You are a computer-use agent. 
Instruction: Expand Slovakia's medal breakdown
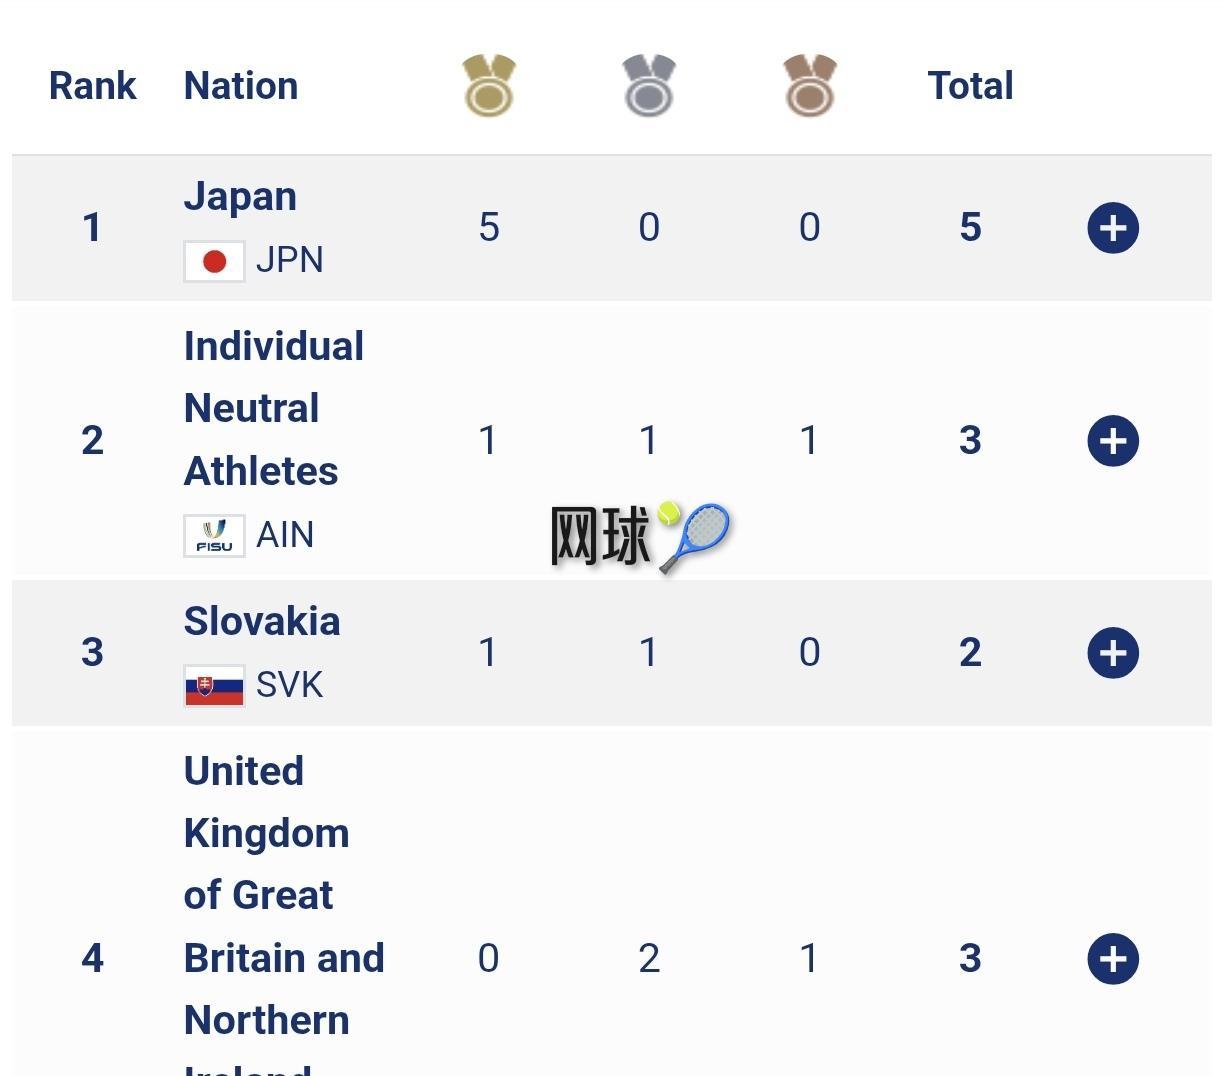(x=1113, y=653)
